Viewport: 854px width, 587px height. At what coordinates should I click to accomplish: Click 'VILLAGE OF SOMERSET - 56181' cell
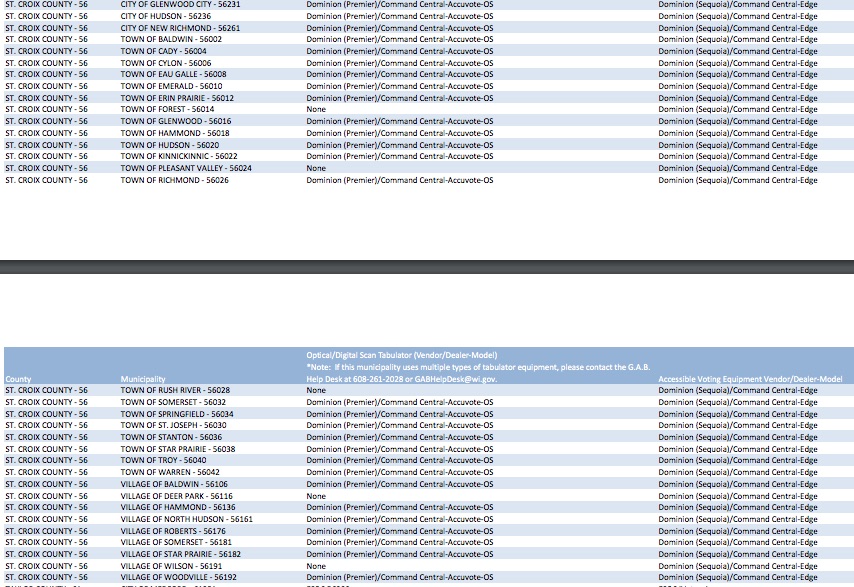(176, 542)
